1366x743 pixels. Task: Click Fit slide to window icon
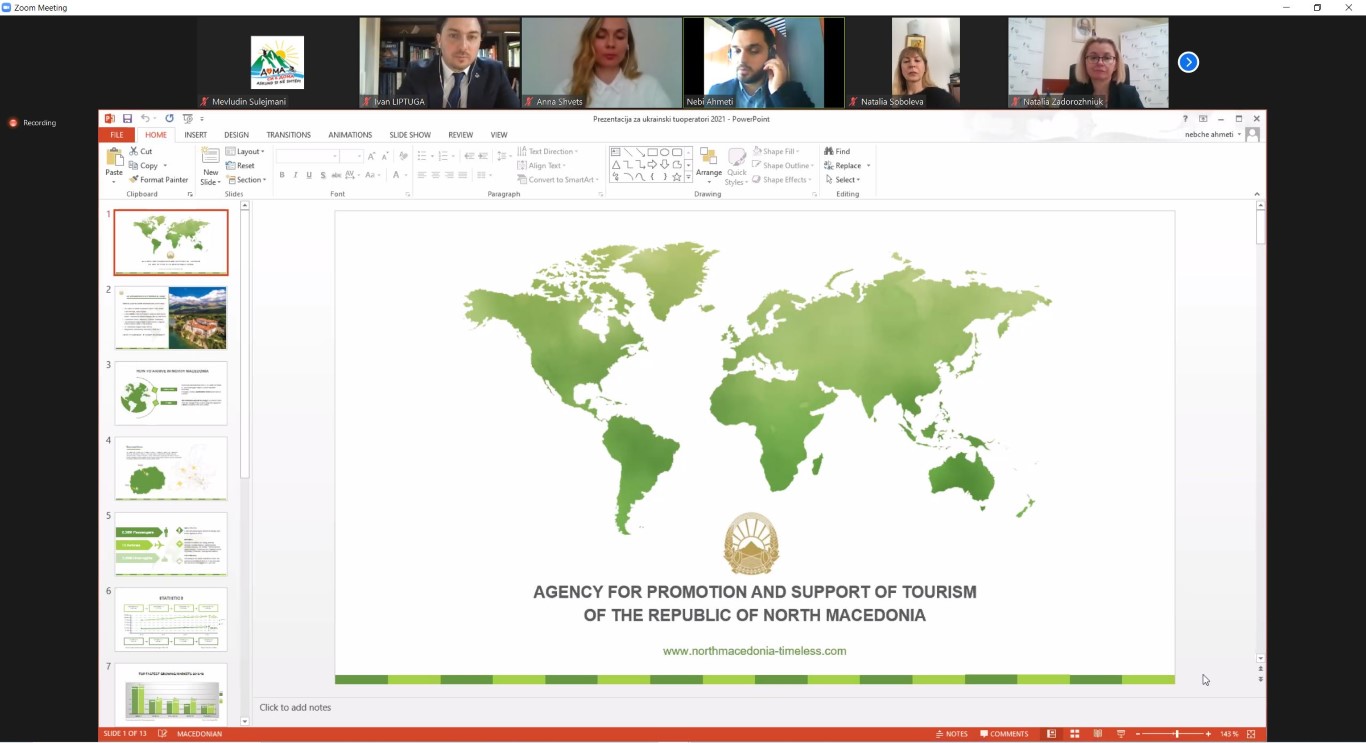click(1251, 734)
